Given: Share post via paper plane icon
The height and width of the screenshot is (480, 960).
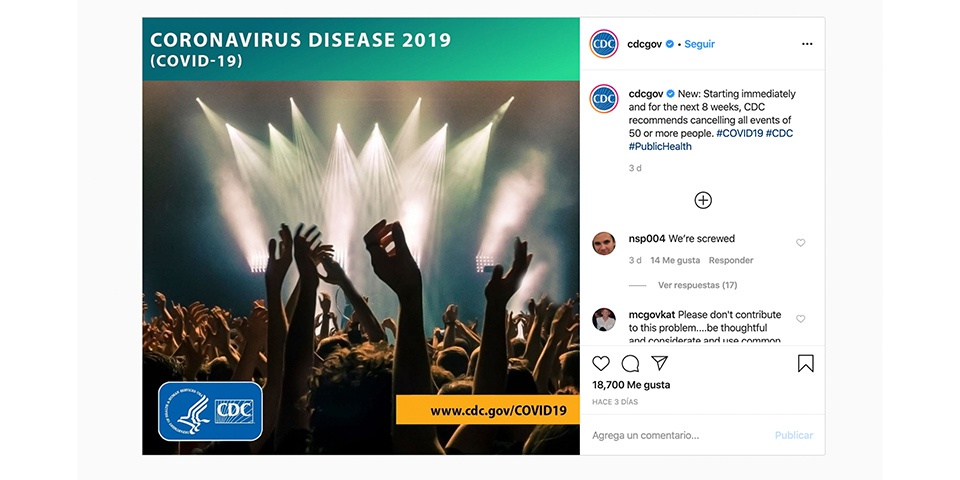Looking at the screenshot, I should [x=659, y=363].
